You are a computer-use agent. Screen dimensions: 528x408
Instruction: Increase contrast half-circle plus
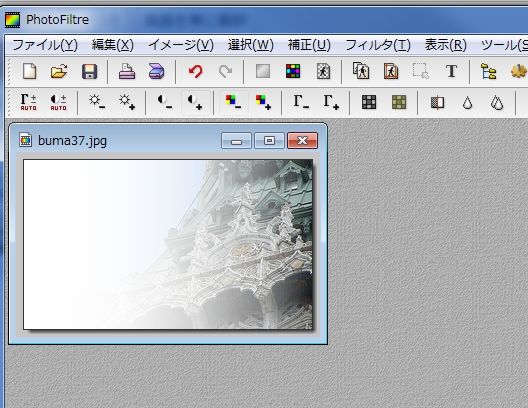(195, 102)
